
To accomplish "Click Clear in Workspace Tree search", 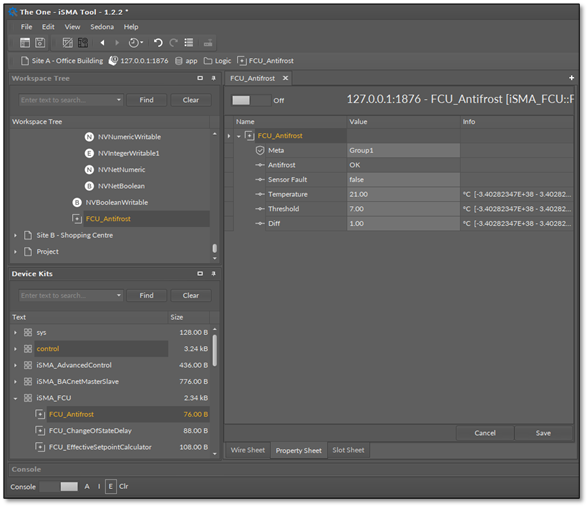I will [x=191, y=100].
